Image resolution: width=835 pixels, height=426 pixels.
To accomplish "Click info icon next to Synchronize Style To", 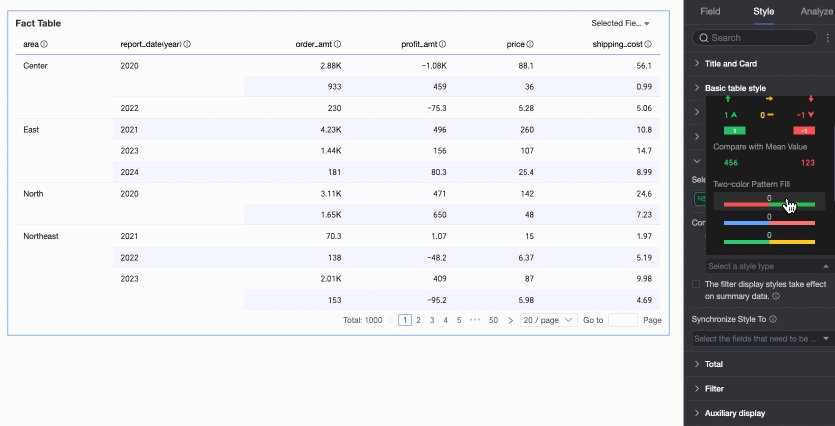I will click(773, 320).
